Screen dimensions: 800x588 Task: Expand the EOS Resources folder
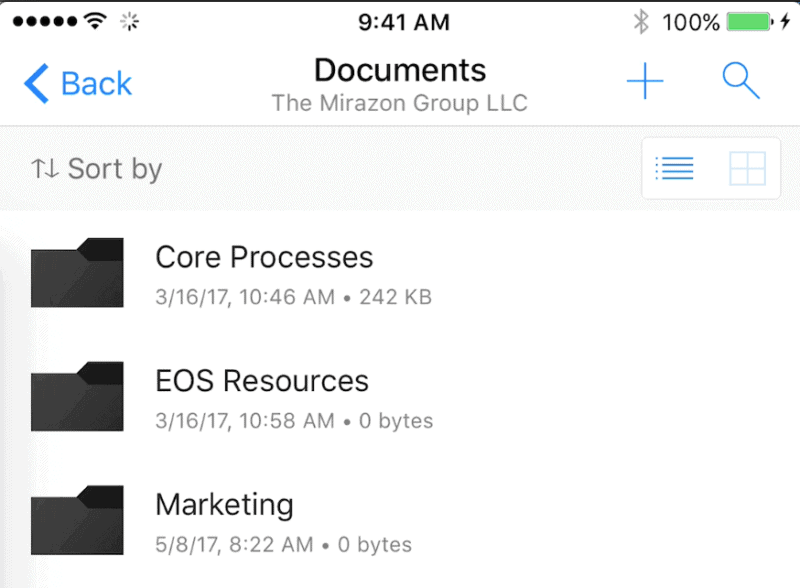(x=261, y=381)
